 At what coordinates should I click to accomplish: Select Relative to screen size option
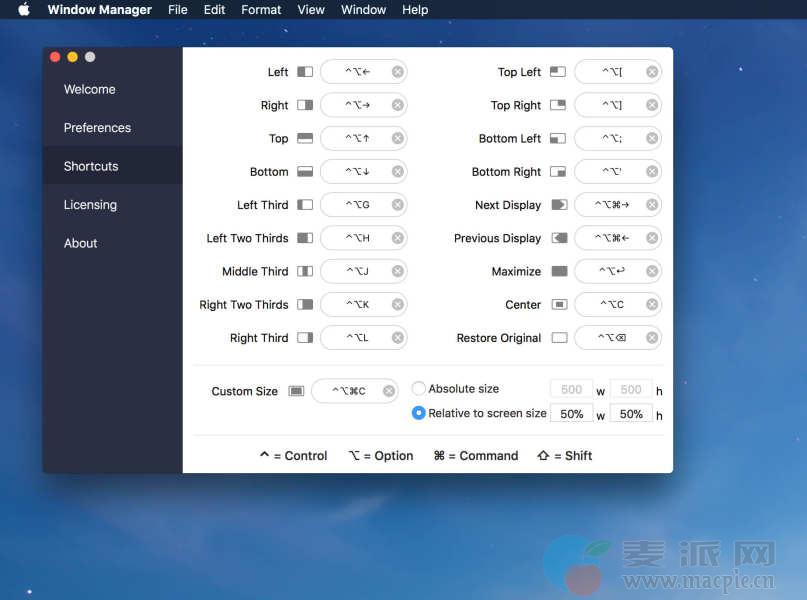click(419, 413)
